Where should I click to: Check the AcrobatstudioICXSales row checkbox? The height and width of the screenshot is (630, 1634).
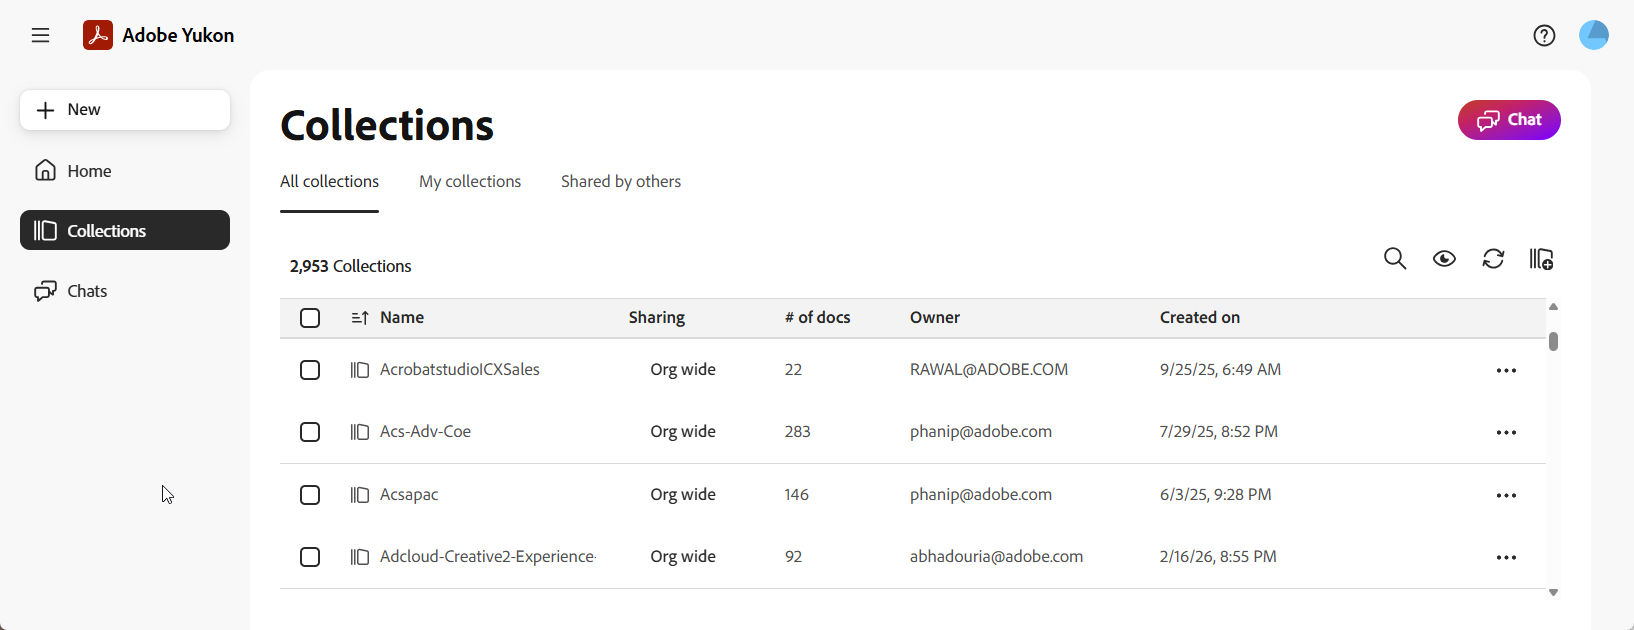coord(310,370)
